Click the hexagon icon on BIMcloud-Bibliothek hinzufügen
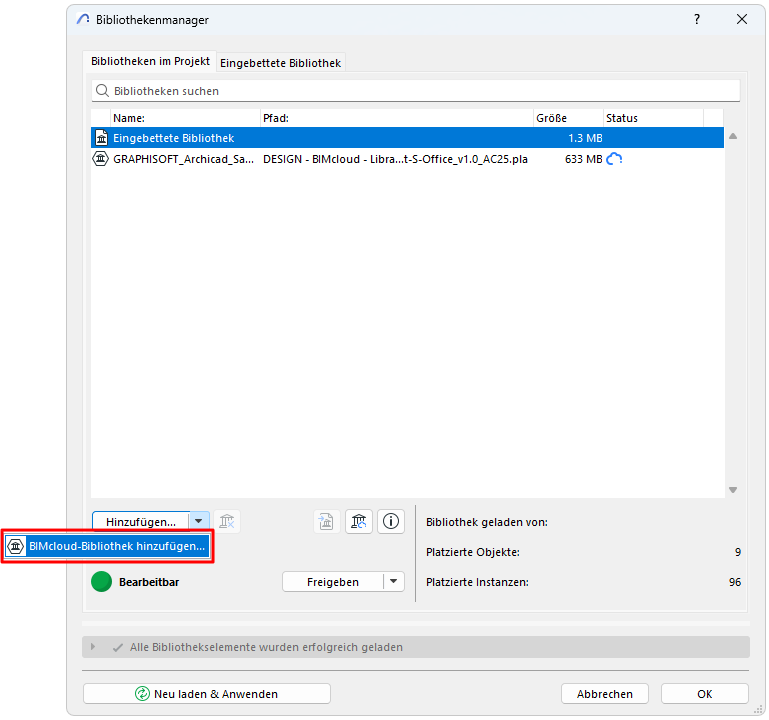The image size is (769, 720). click(x=16, y=546)
